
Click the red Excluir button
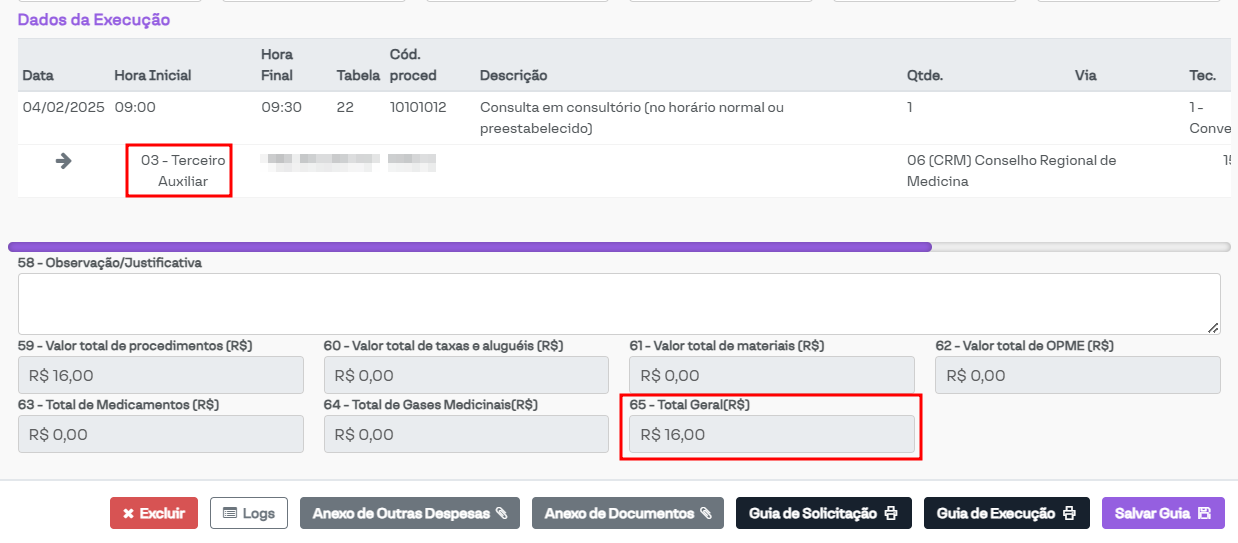[154, 513]
